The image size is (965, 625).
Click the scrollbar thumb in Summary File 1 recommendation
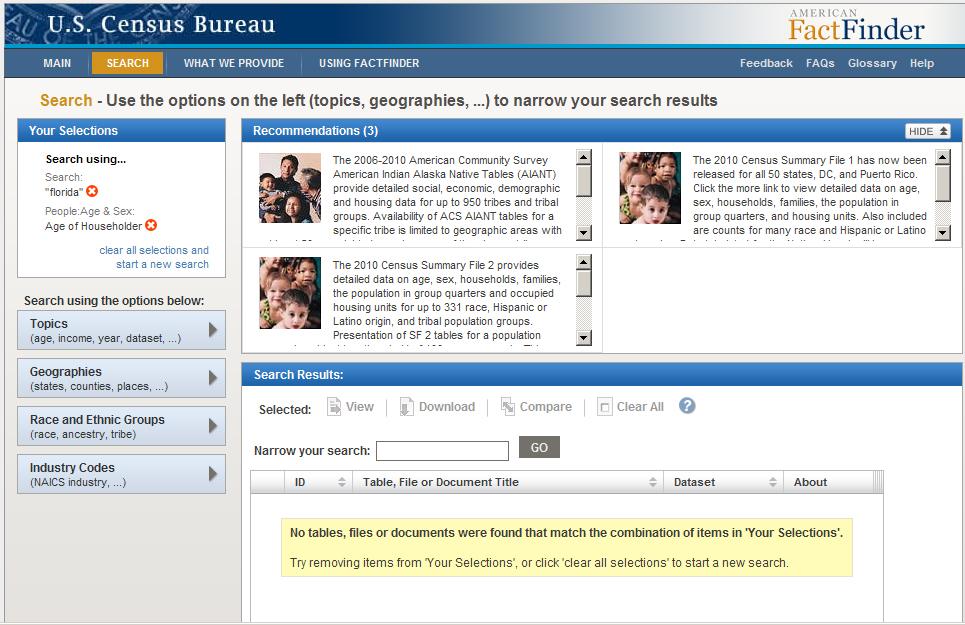[943, 183]
